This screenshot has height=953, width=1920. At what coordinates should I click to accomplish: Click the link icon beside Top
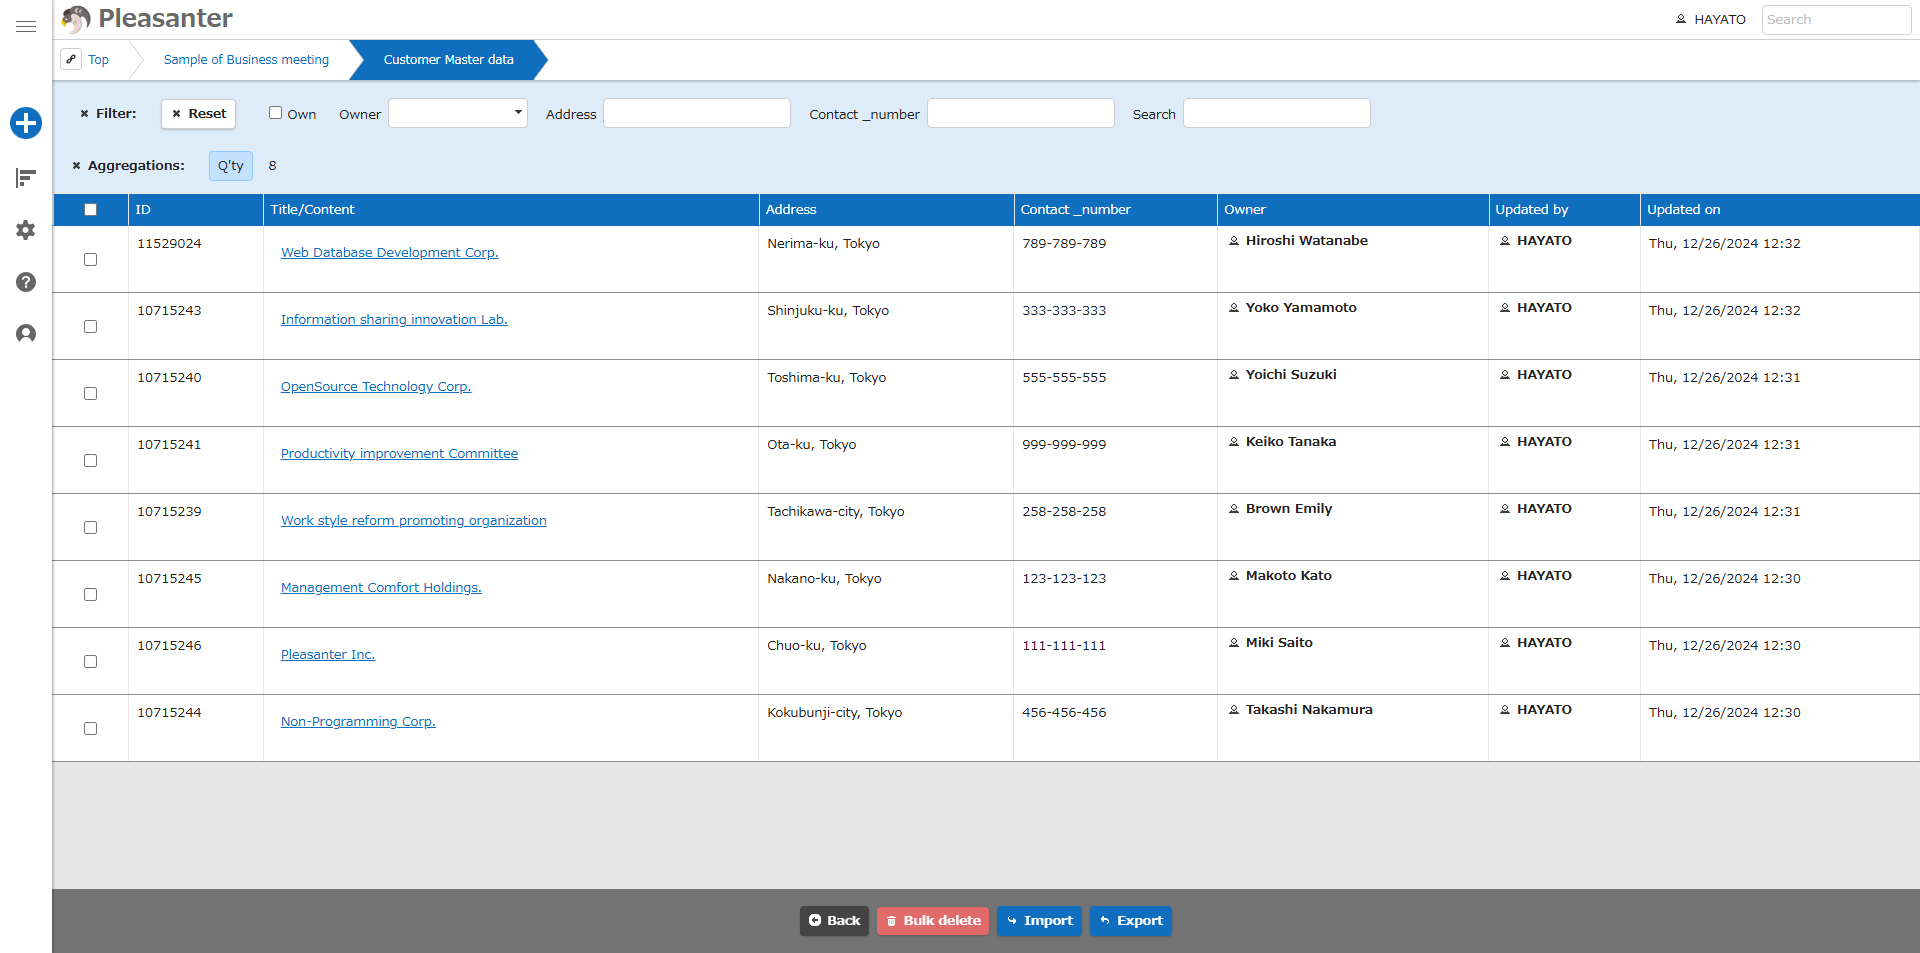pos(71,59)
